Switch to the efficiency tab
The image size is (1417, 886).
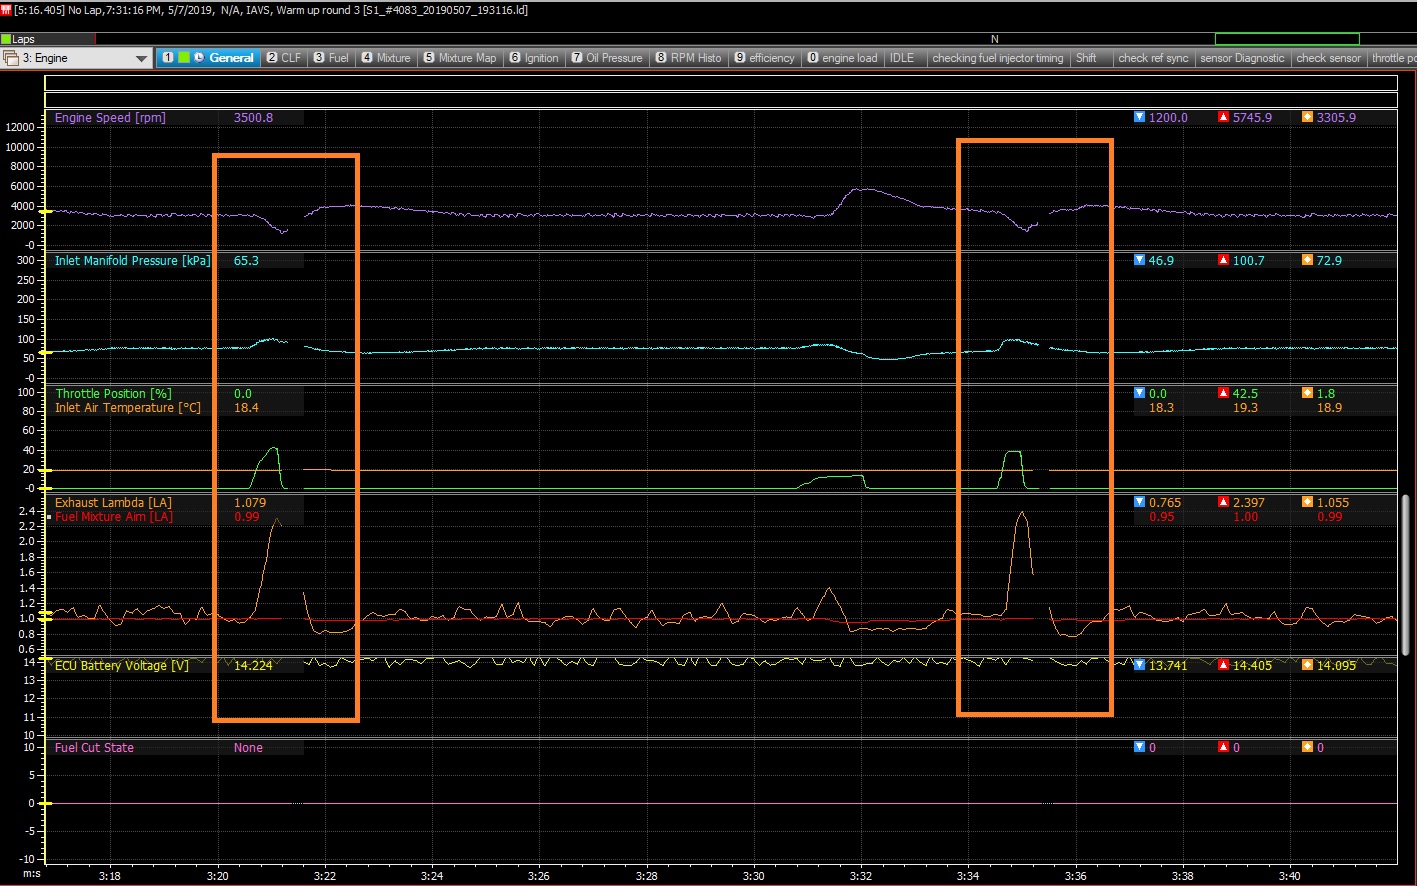click(x=765, y=58)
